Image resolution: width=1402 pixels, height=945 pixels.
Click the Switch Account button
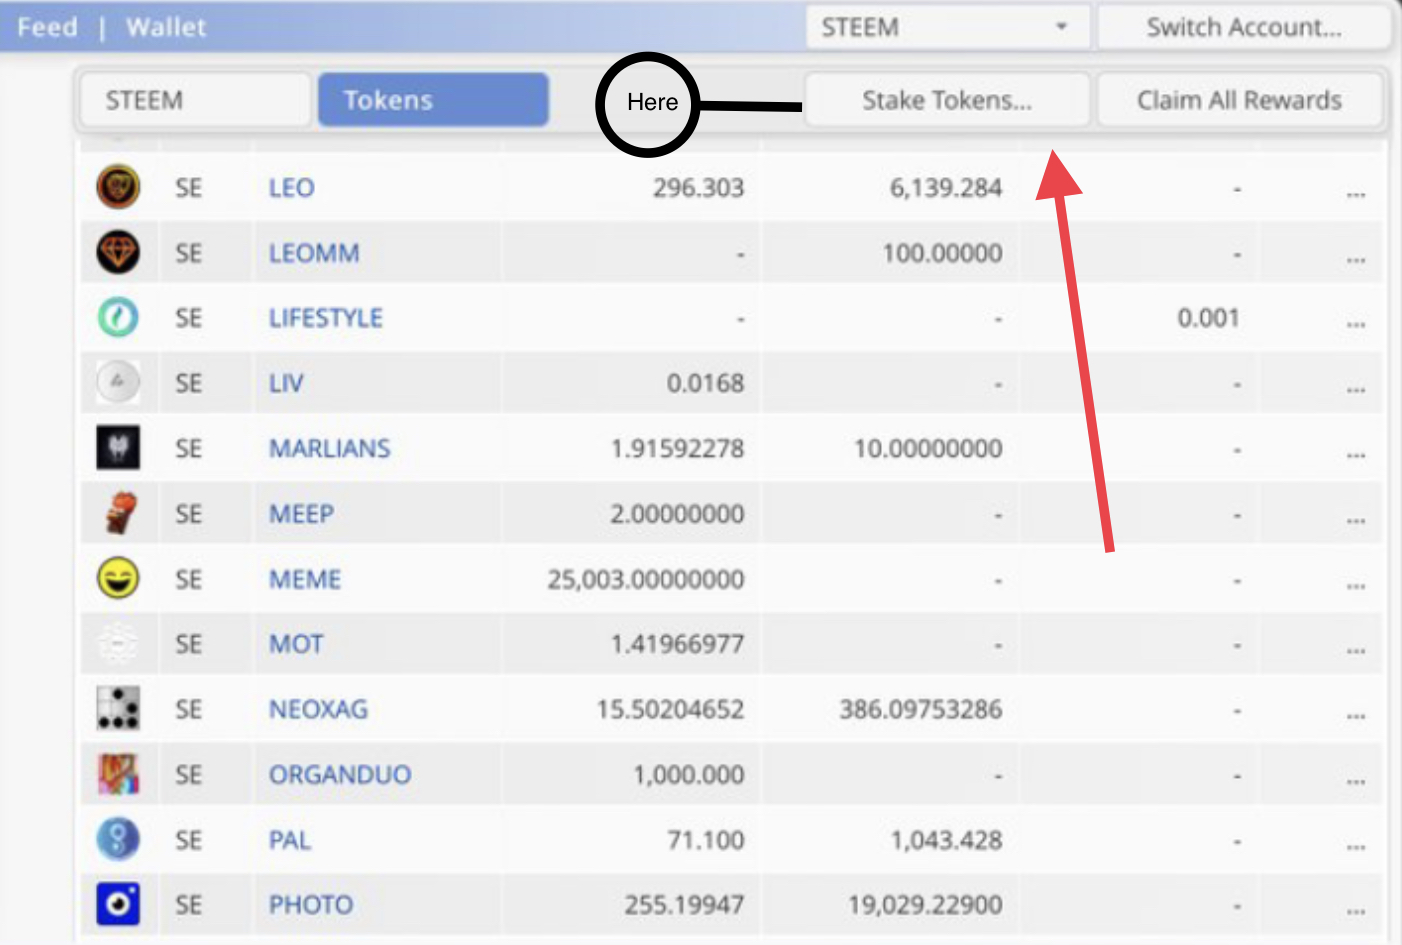tap(1244, 27)
